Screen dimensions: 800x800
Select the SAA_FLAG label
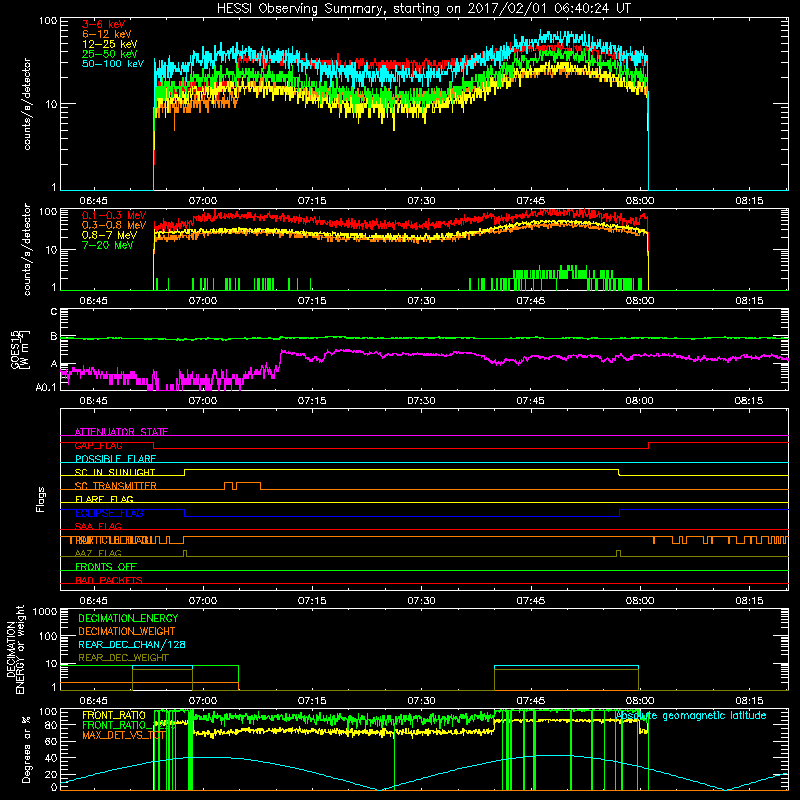click(x=98, y=526)
